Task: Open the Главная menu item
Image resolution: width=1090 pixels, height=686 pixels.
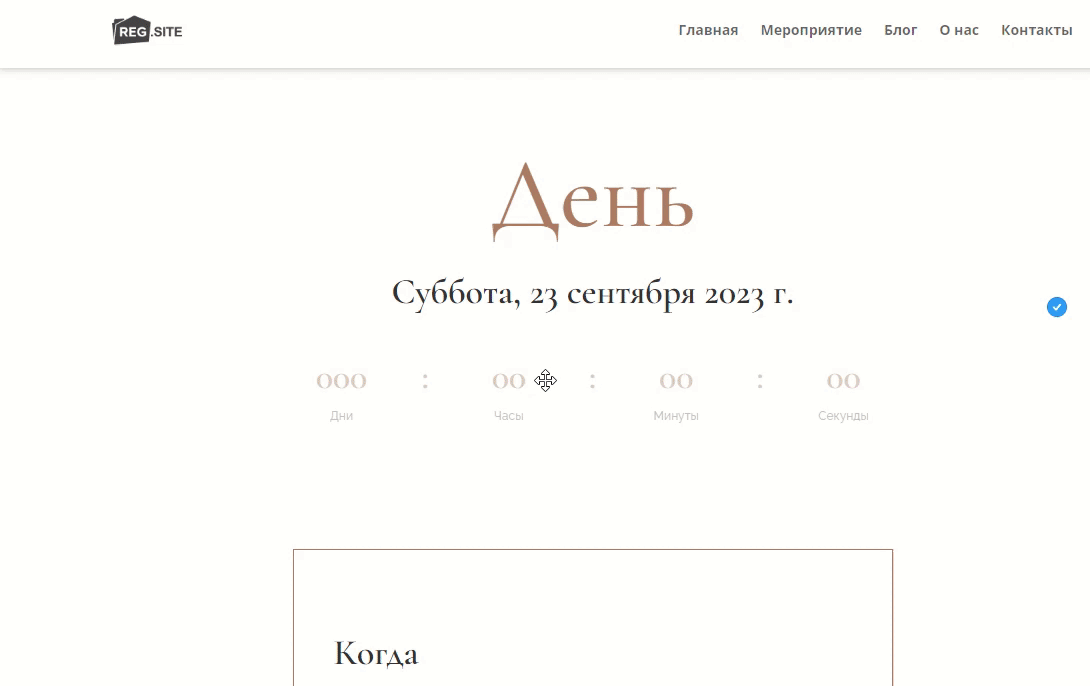Action: pos(708,30)
